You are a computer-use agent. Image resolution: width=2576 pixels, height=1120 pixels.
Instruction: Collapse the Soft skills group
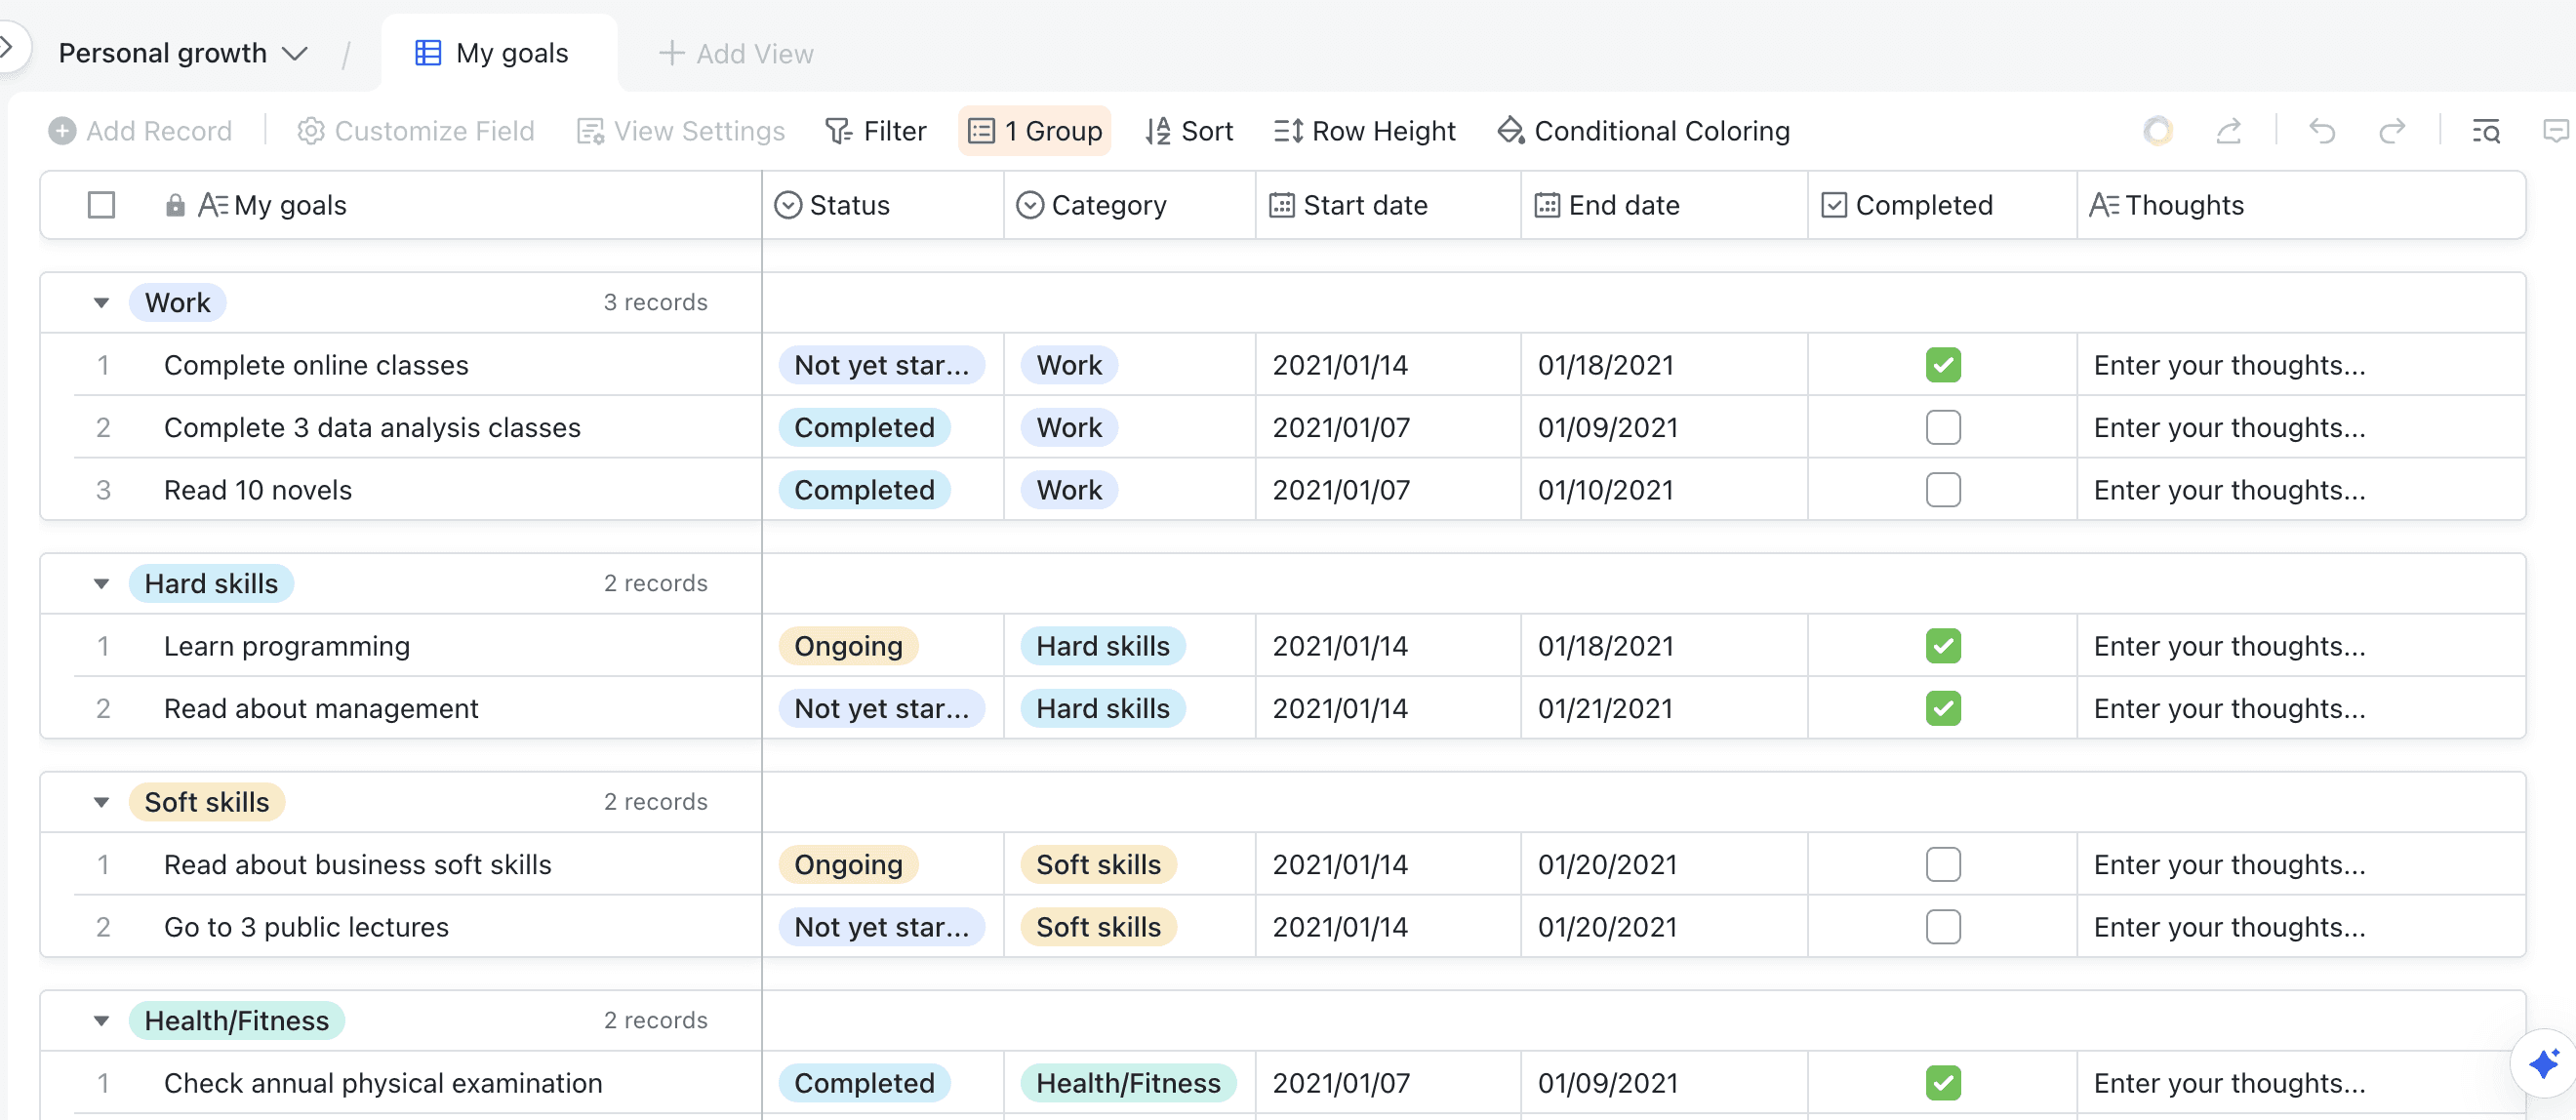pyautogui.click(x=101, y=802)
